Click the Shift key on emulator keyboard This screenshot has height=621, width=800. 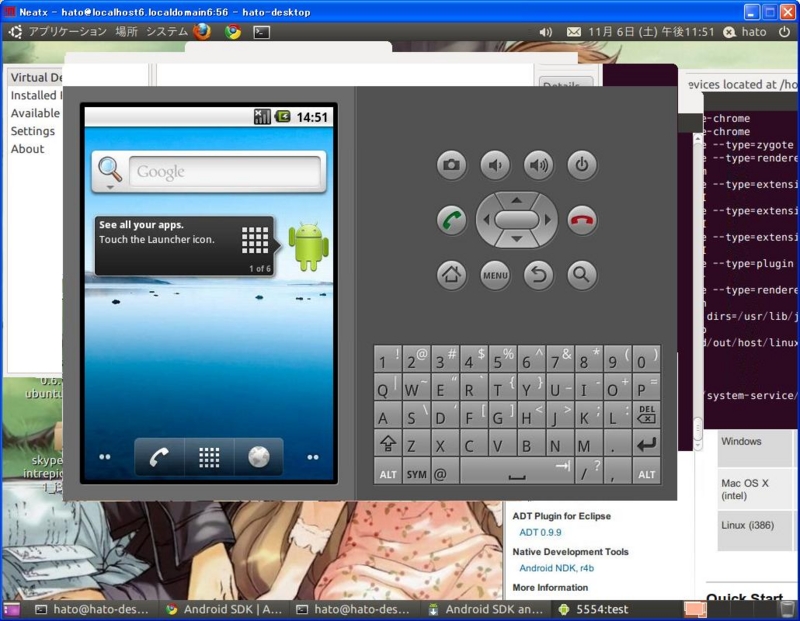388,444
